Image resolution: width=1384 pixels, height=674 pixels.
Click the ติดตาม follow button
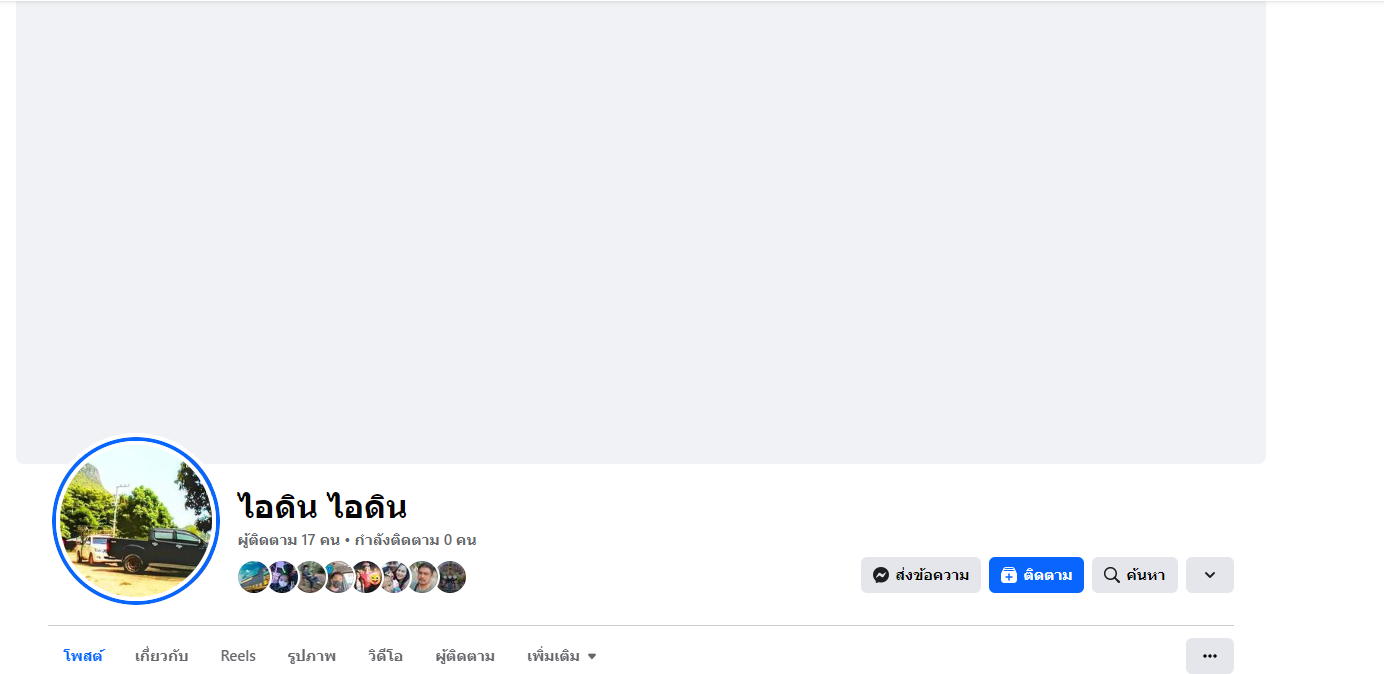click(1036, 575)
